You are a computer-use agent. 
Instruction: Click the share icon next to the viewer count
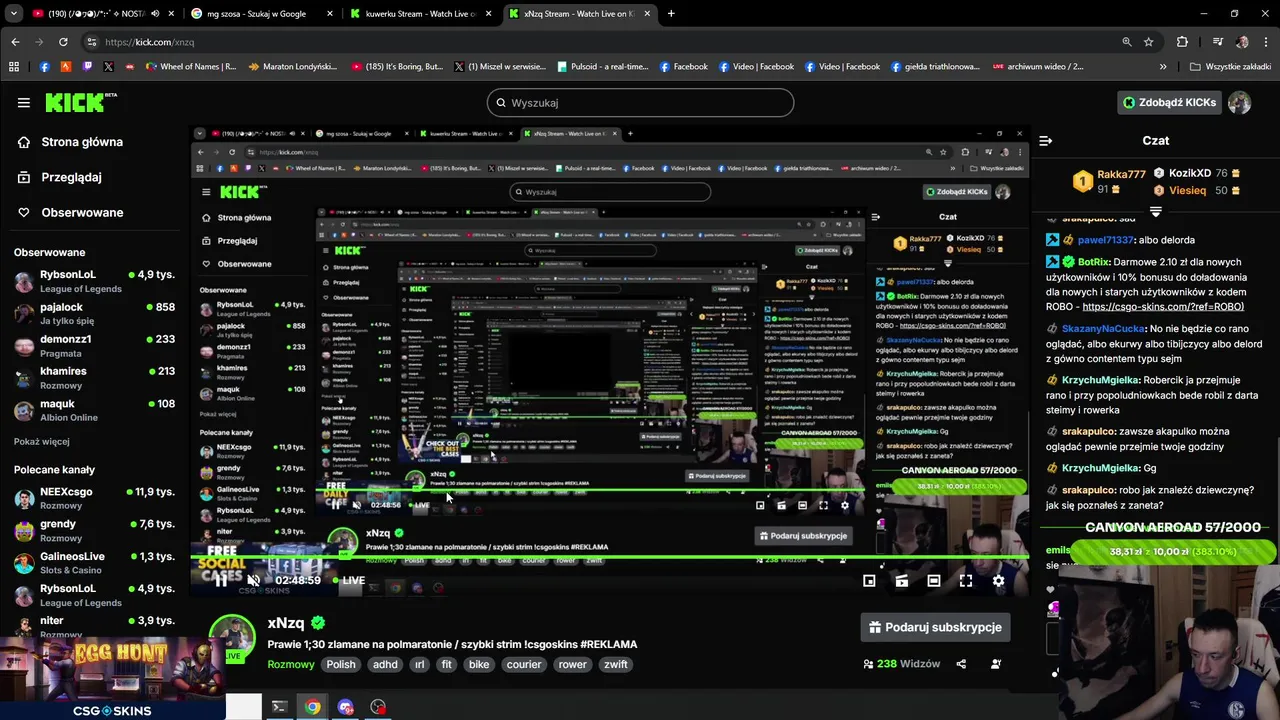pyautogui.click(x=961, y=664)
